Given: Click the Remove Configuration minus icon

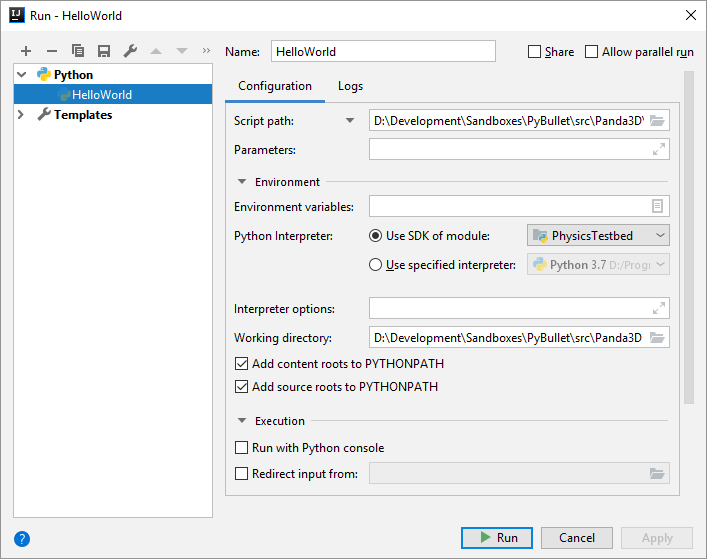Looking at the screenshot, I should (x=52, y=51).
